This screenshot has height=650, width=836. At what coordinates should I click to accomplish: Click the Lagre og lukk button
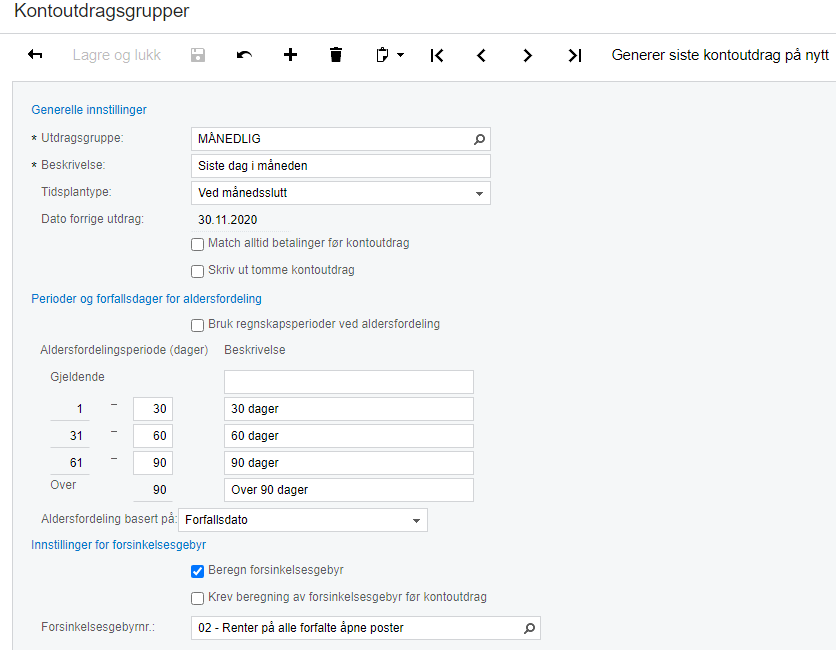click(x=116, y=55)
